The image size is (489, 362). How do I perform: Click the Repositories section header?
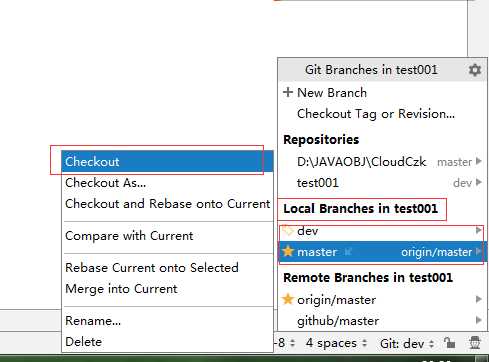click(321, 139)
